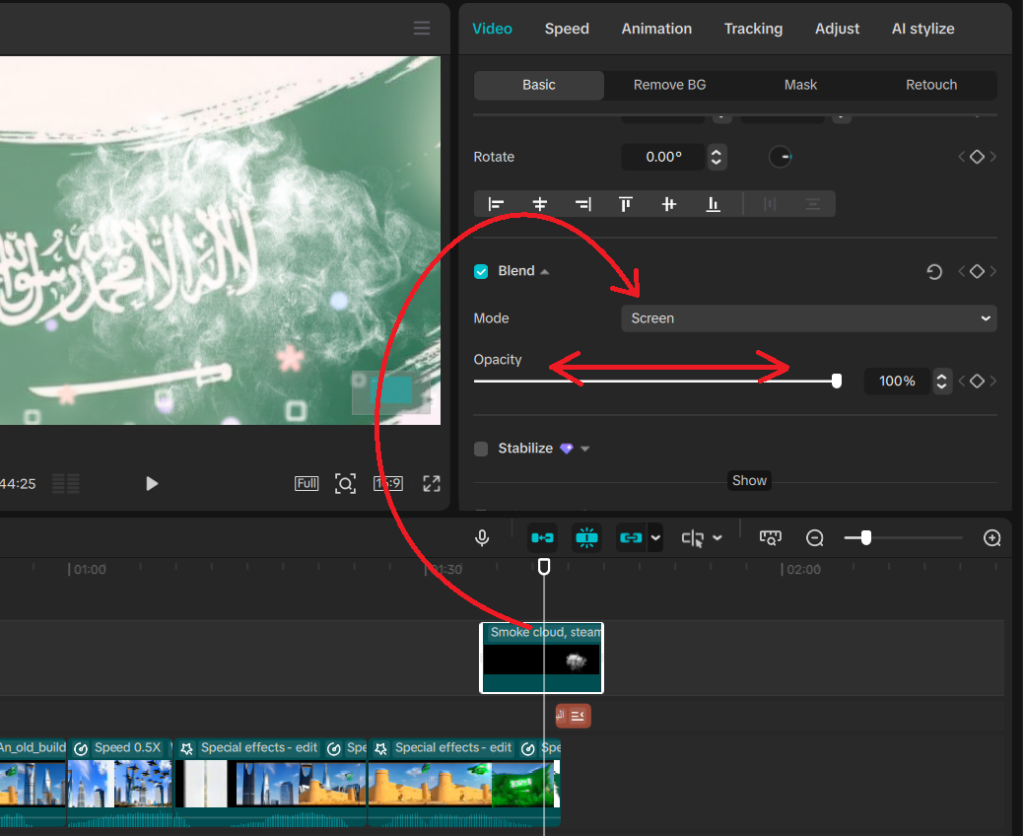The width and height of the screenshot is (1024, 836).
Task: Open the preview panel hamburger menu
Action: pos(422,29)
